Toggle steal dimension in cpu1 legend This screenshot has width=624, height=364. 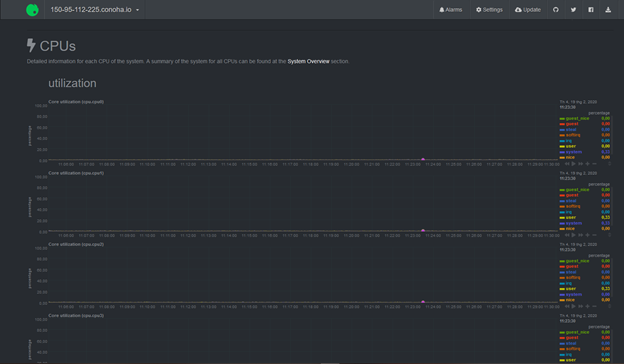[568, 200]
